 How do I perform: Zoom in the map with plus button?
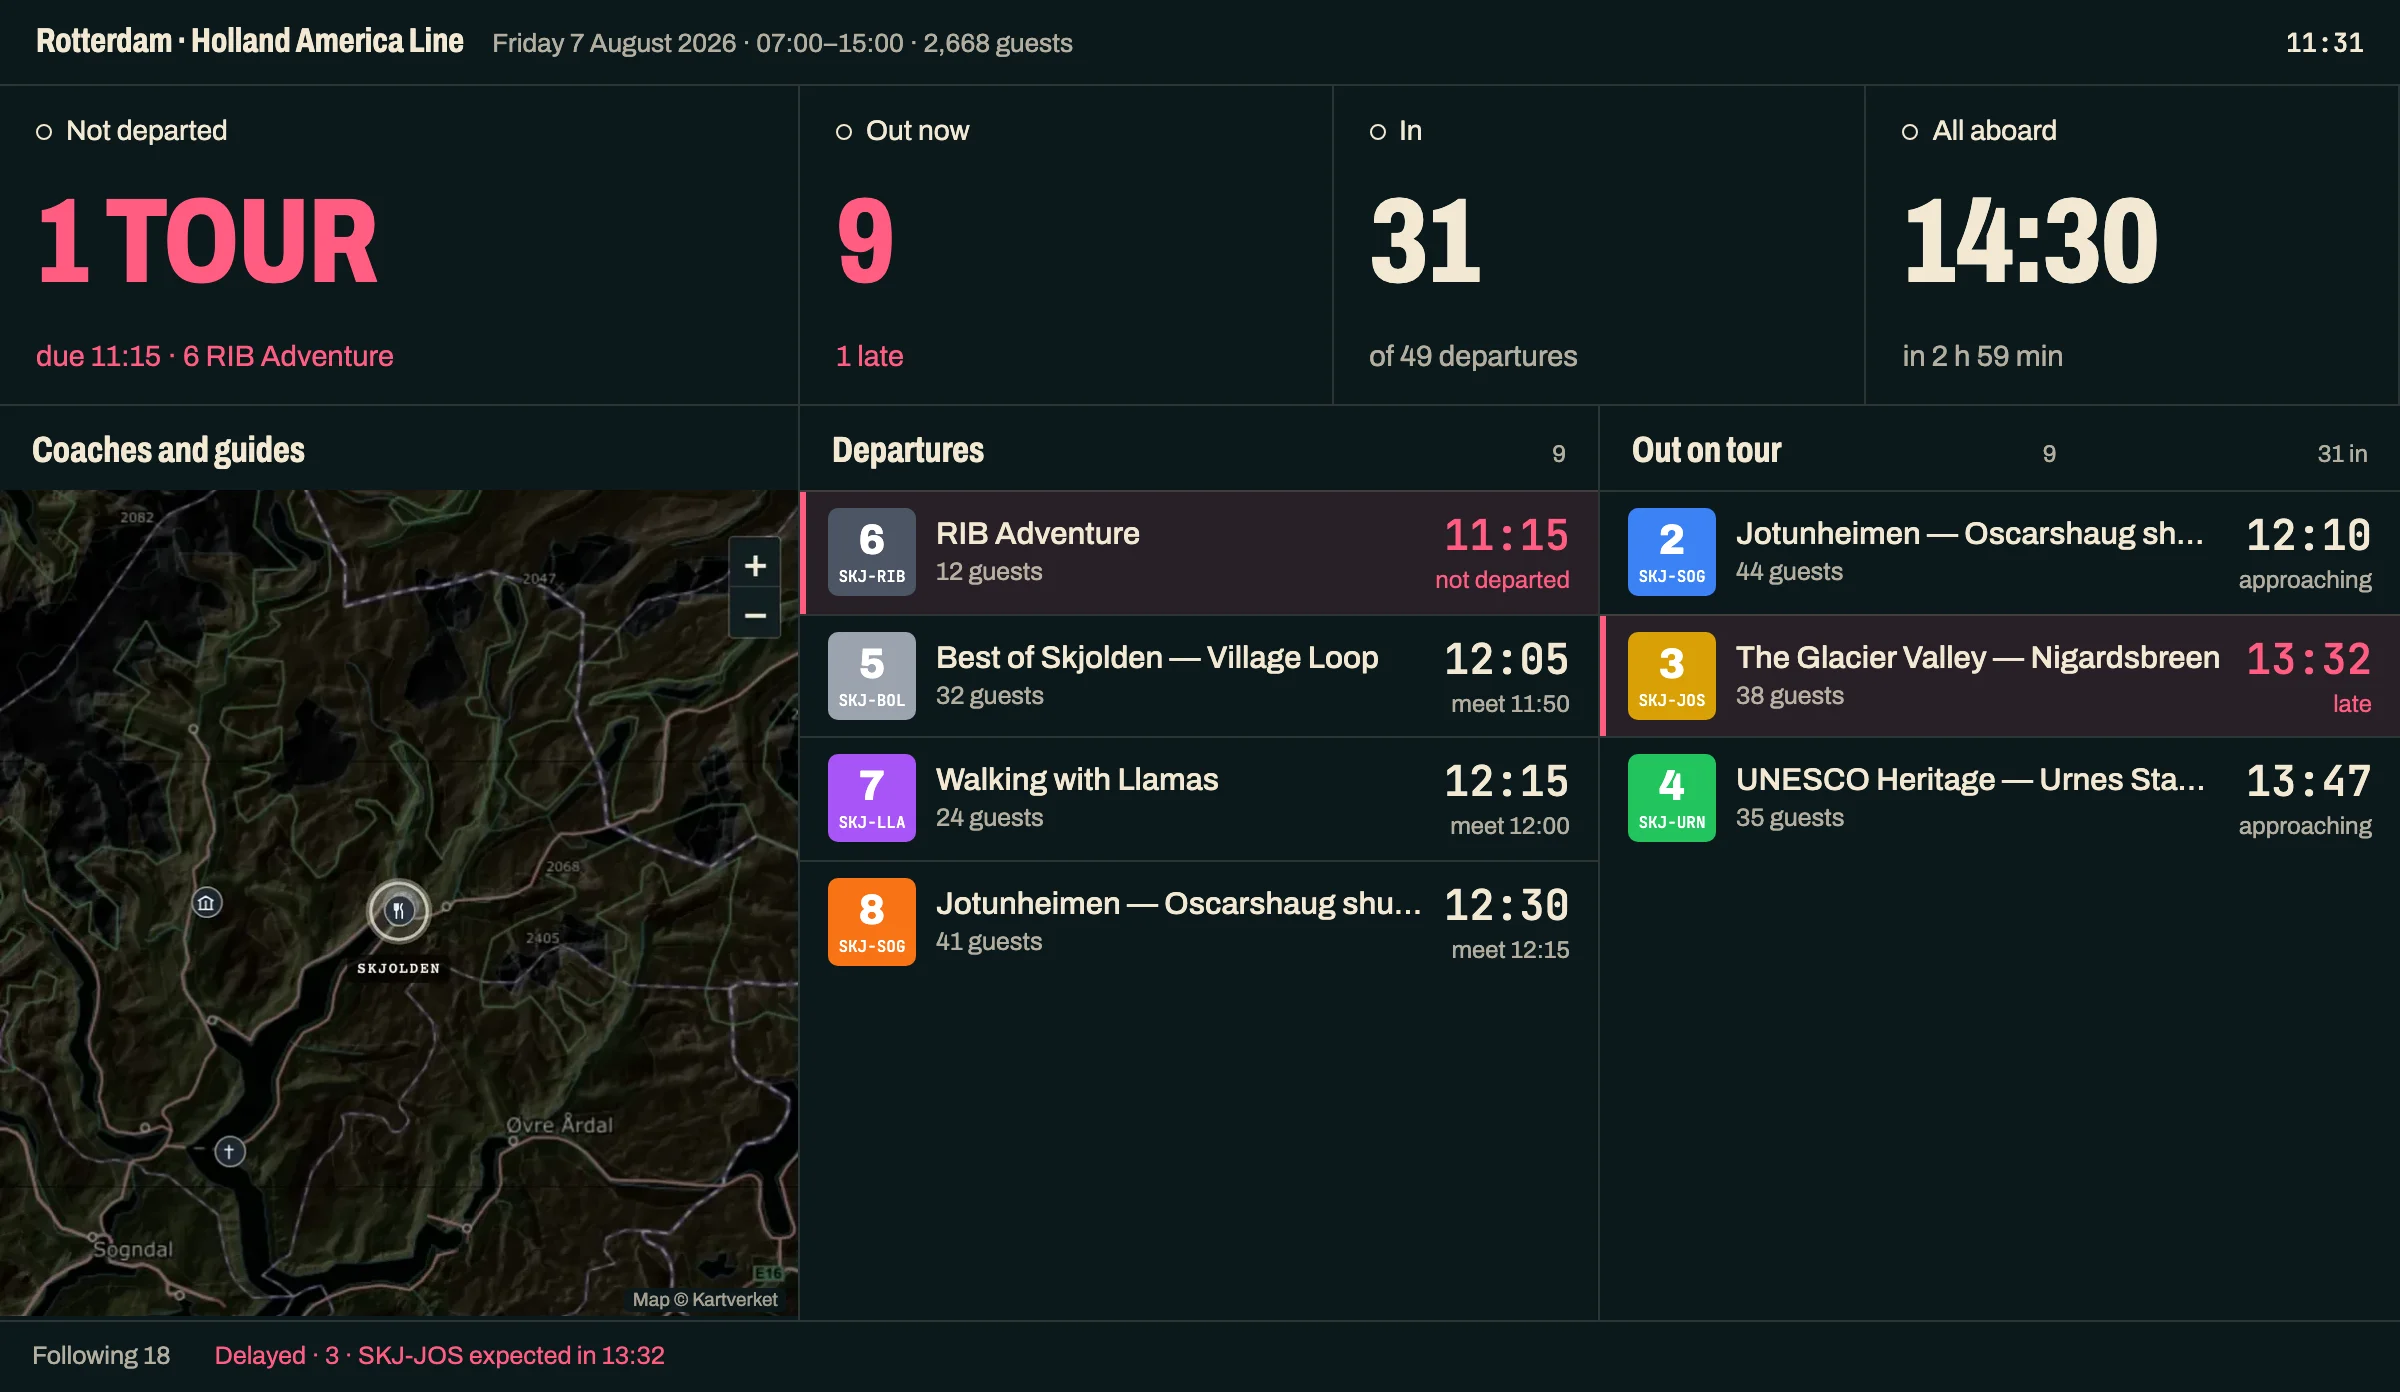point(755,566)
